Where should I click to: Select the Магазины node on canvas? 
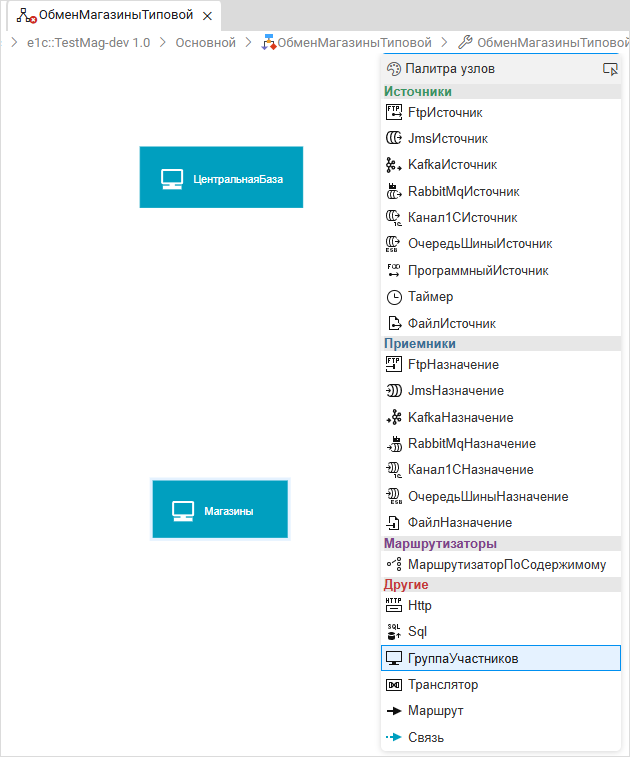pos(220,510)
